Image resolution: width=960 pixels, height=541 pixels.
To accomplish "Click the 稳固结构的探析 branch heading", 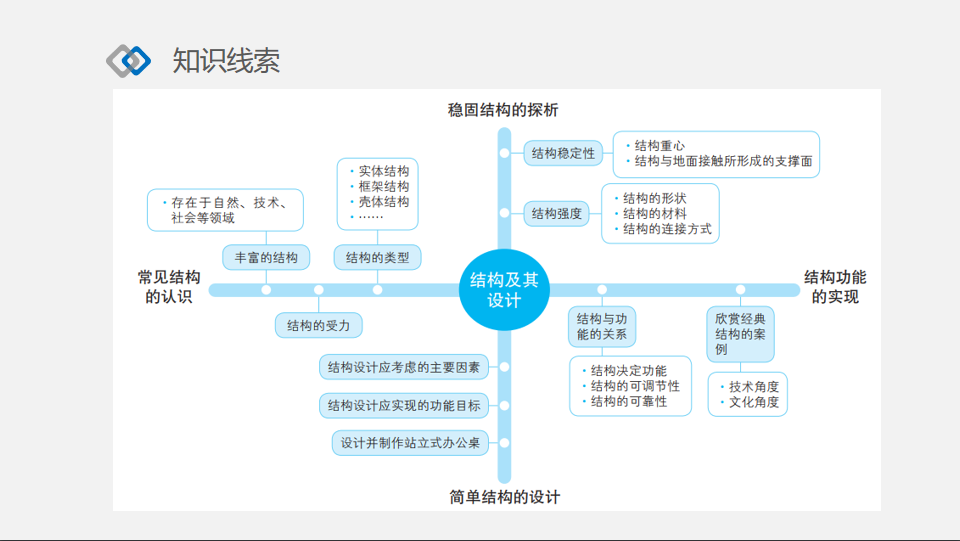I will (503, 109).
